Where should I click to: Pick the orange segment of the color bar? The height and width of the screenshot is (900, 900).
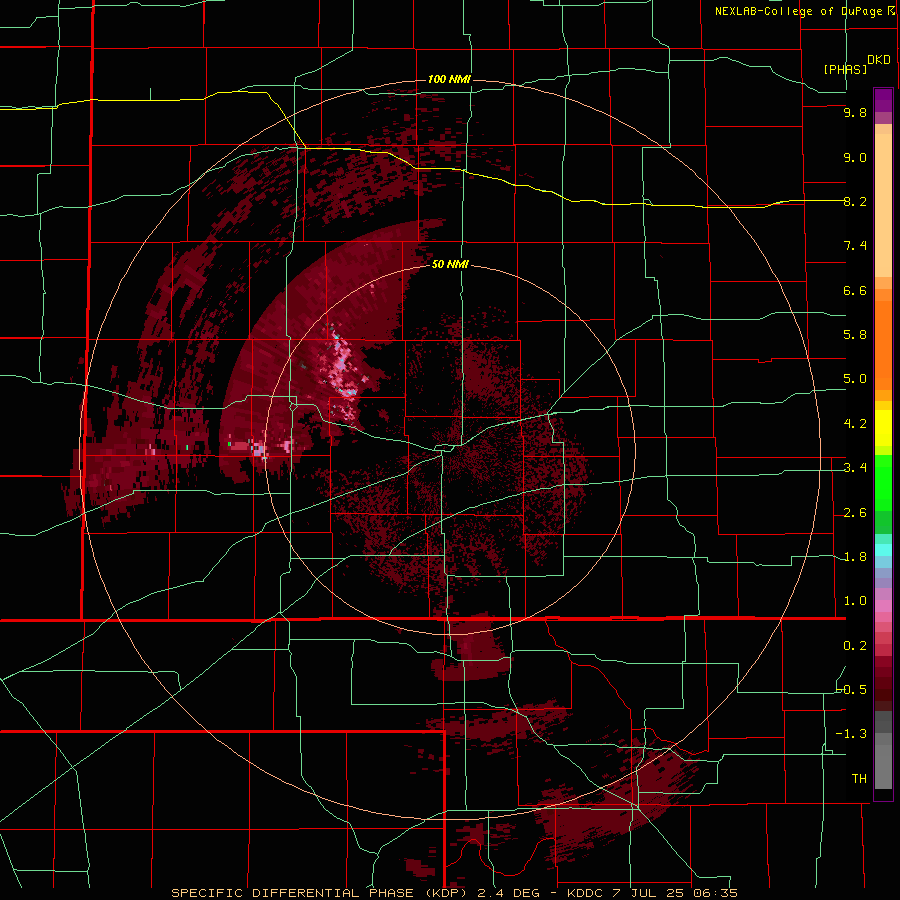(883, 346)
